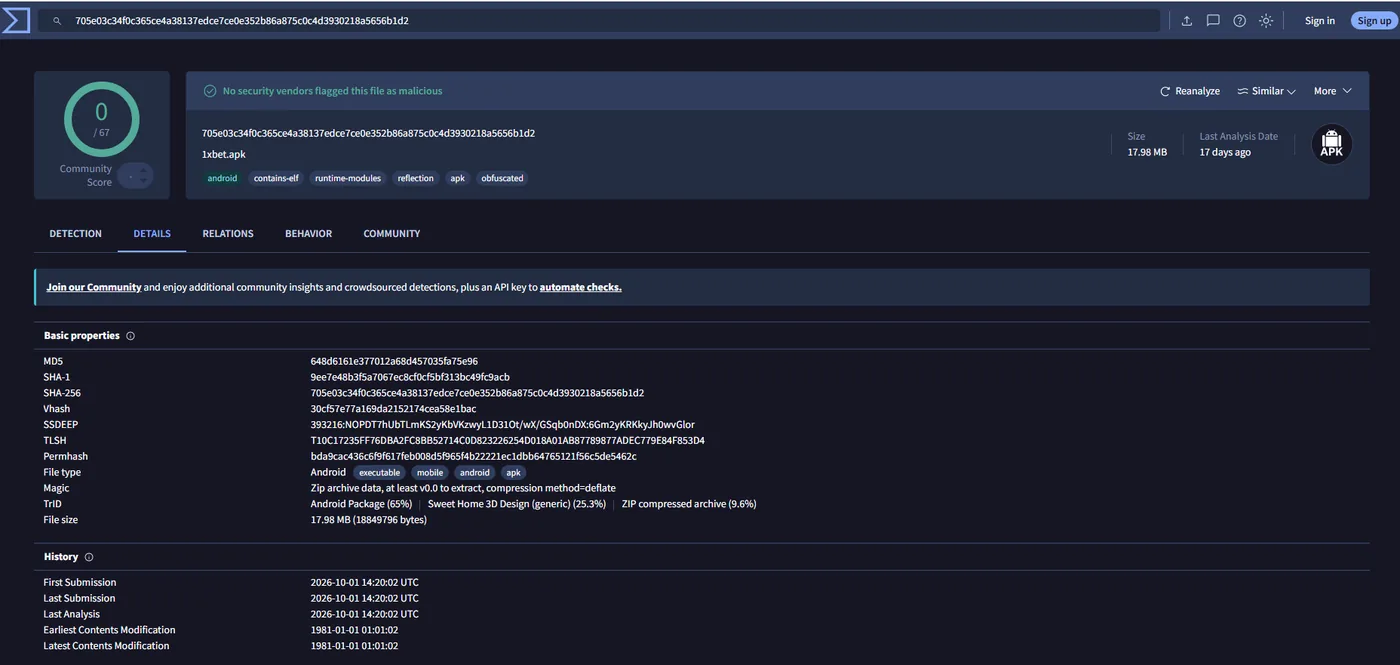Select the MD5 value 648d6161e377012a68d457035fa75e96
1400x665 pixels.
click(x=394, y=361)
